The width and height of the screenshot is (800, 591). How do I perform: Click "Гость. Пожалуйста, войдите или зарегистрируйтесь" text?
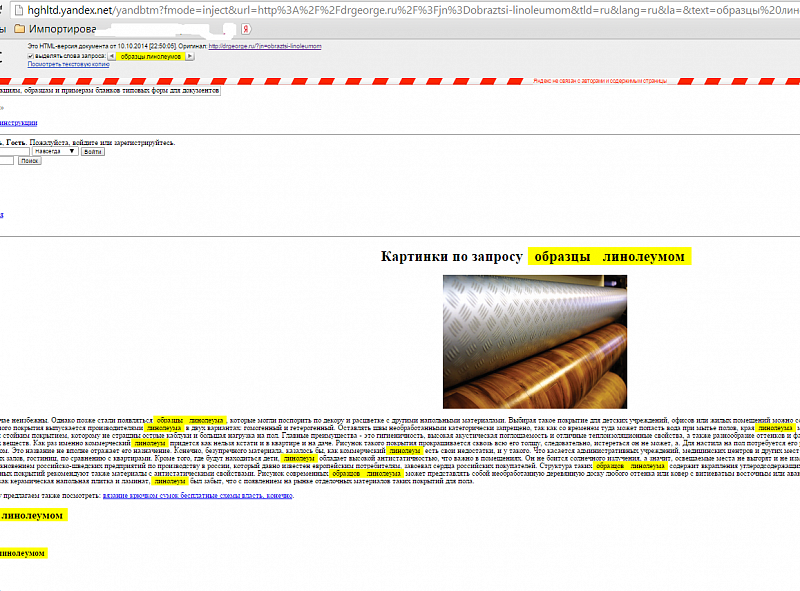tap(90, 142)
